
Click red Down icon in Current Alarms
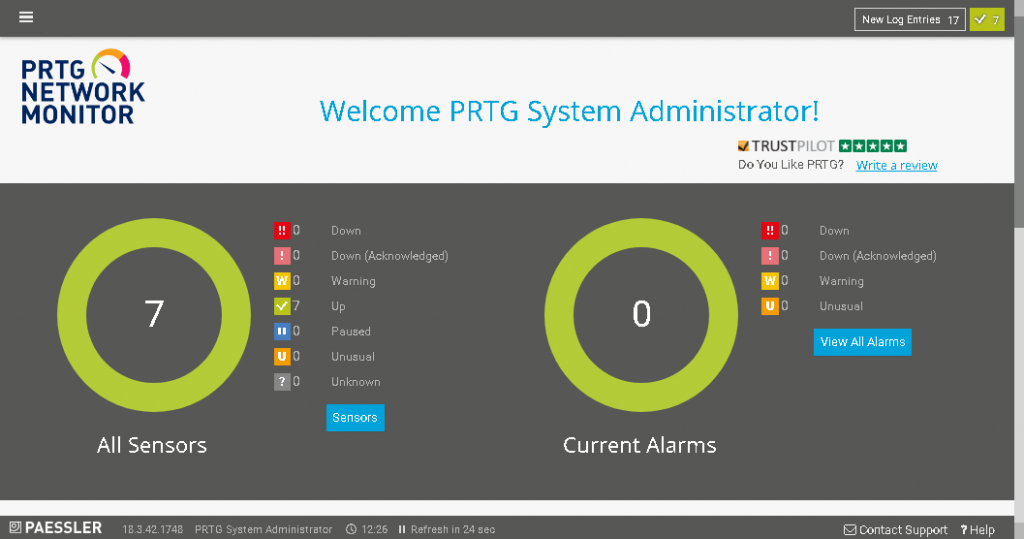[x=770, y=230]
